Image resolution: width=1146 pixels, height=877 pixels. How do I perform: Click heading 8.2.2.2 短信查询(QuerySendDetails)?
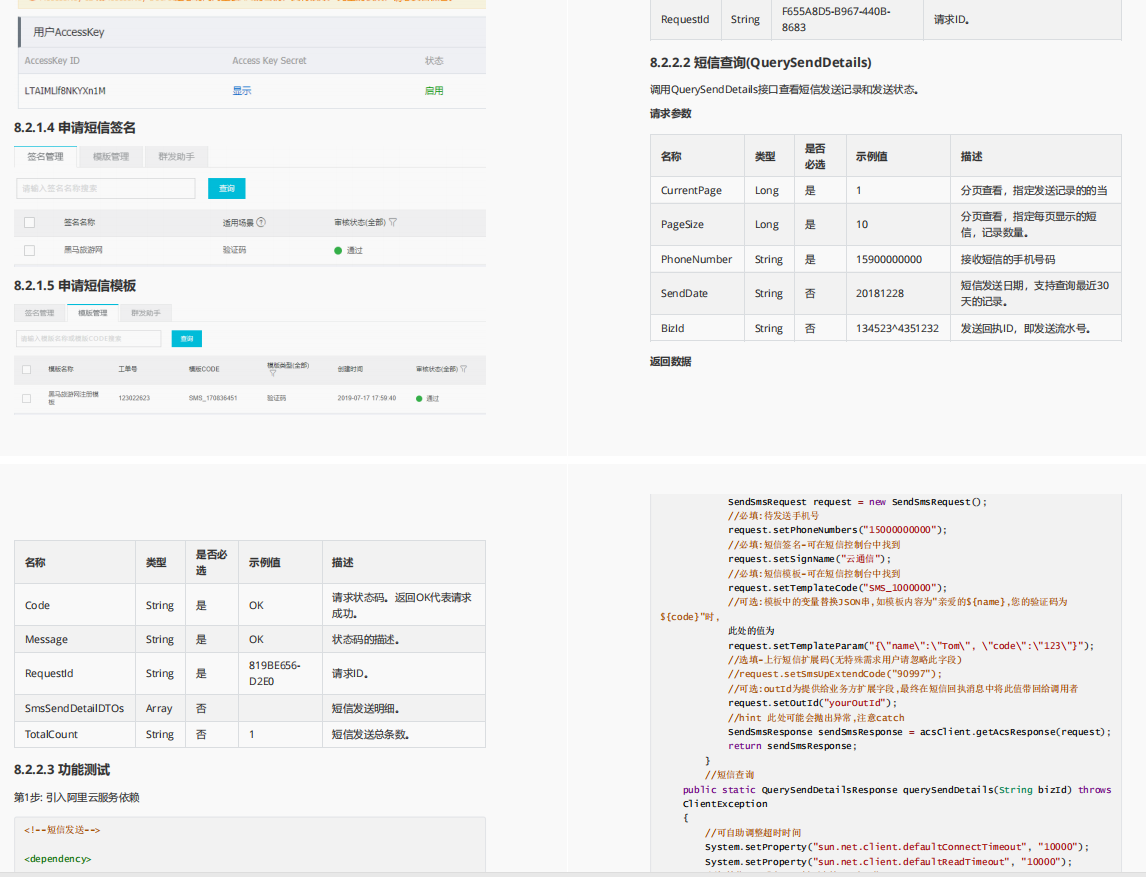coord(761,63)
